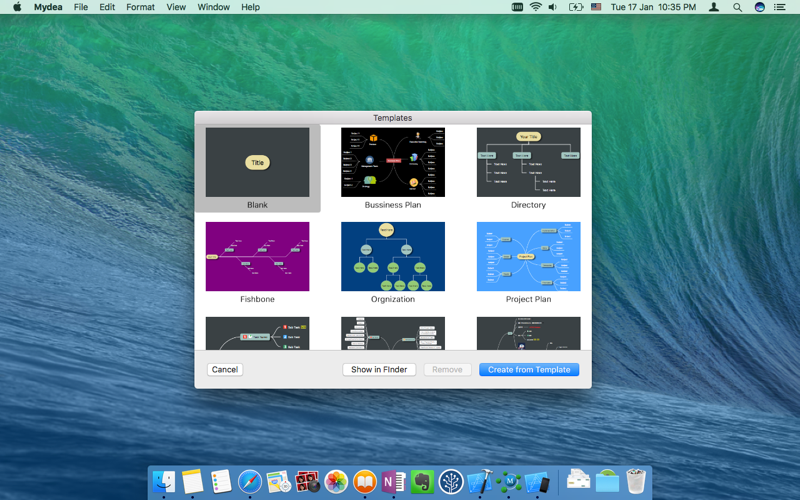Click the Siri icon in menu bar

[x=760, y=7]
